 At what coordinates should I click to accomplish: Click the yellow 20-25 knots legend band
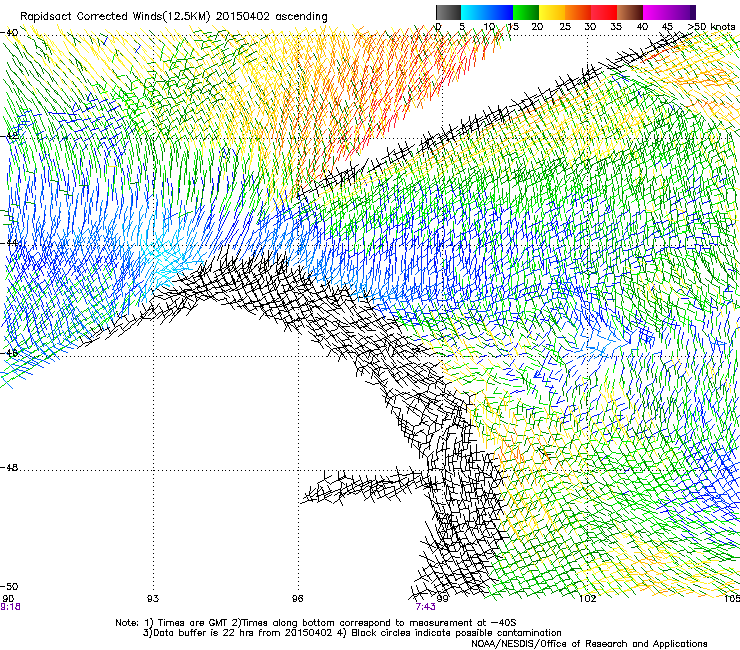tap(552, 12)
